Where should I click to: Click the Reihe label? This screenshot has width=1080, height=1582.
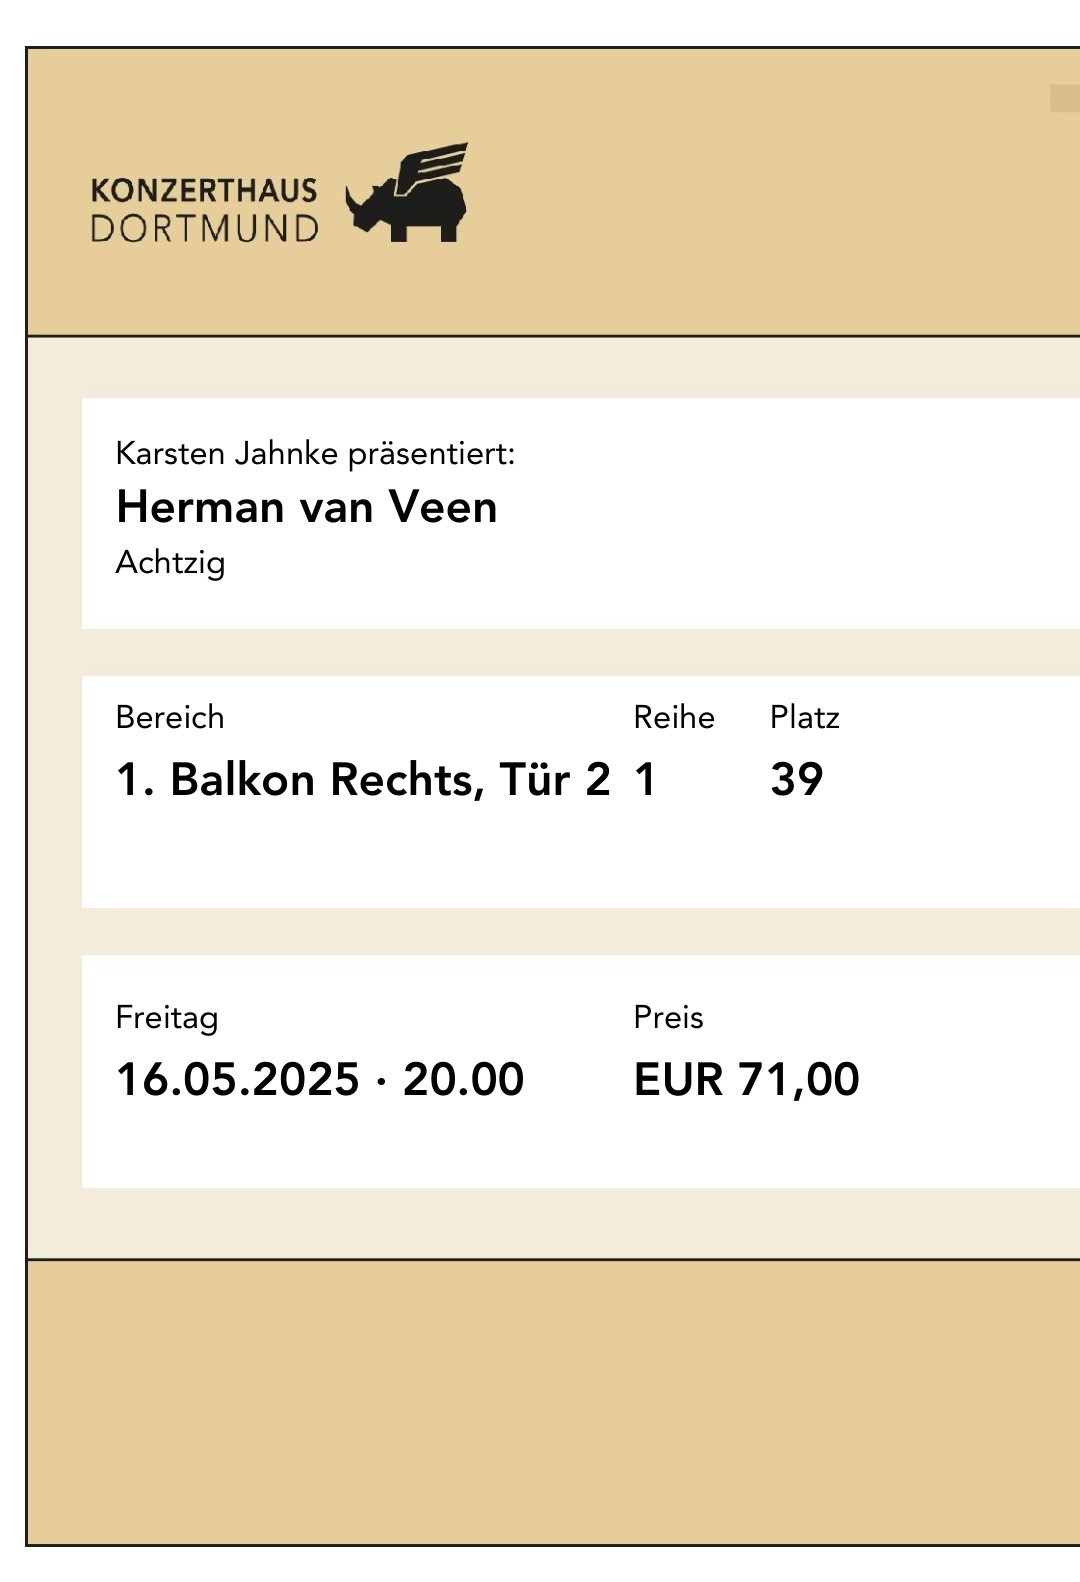click(x=674, y=717)
